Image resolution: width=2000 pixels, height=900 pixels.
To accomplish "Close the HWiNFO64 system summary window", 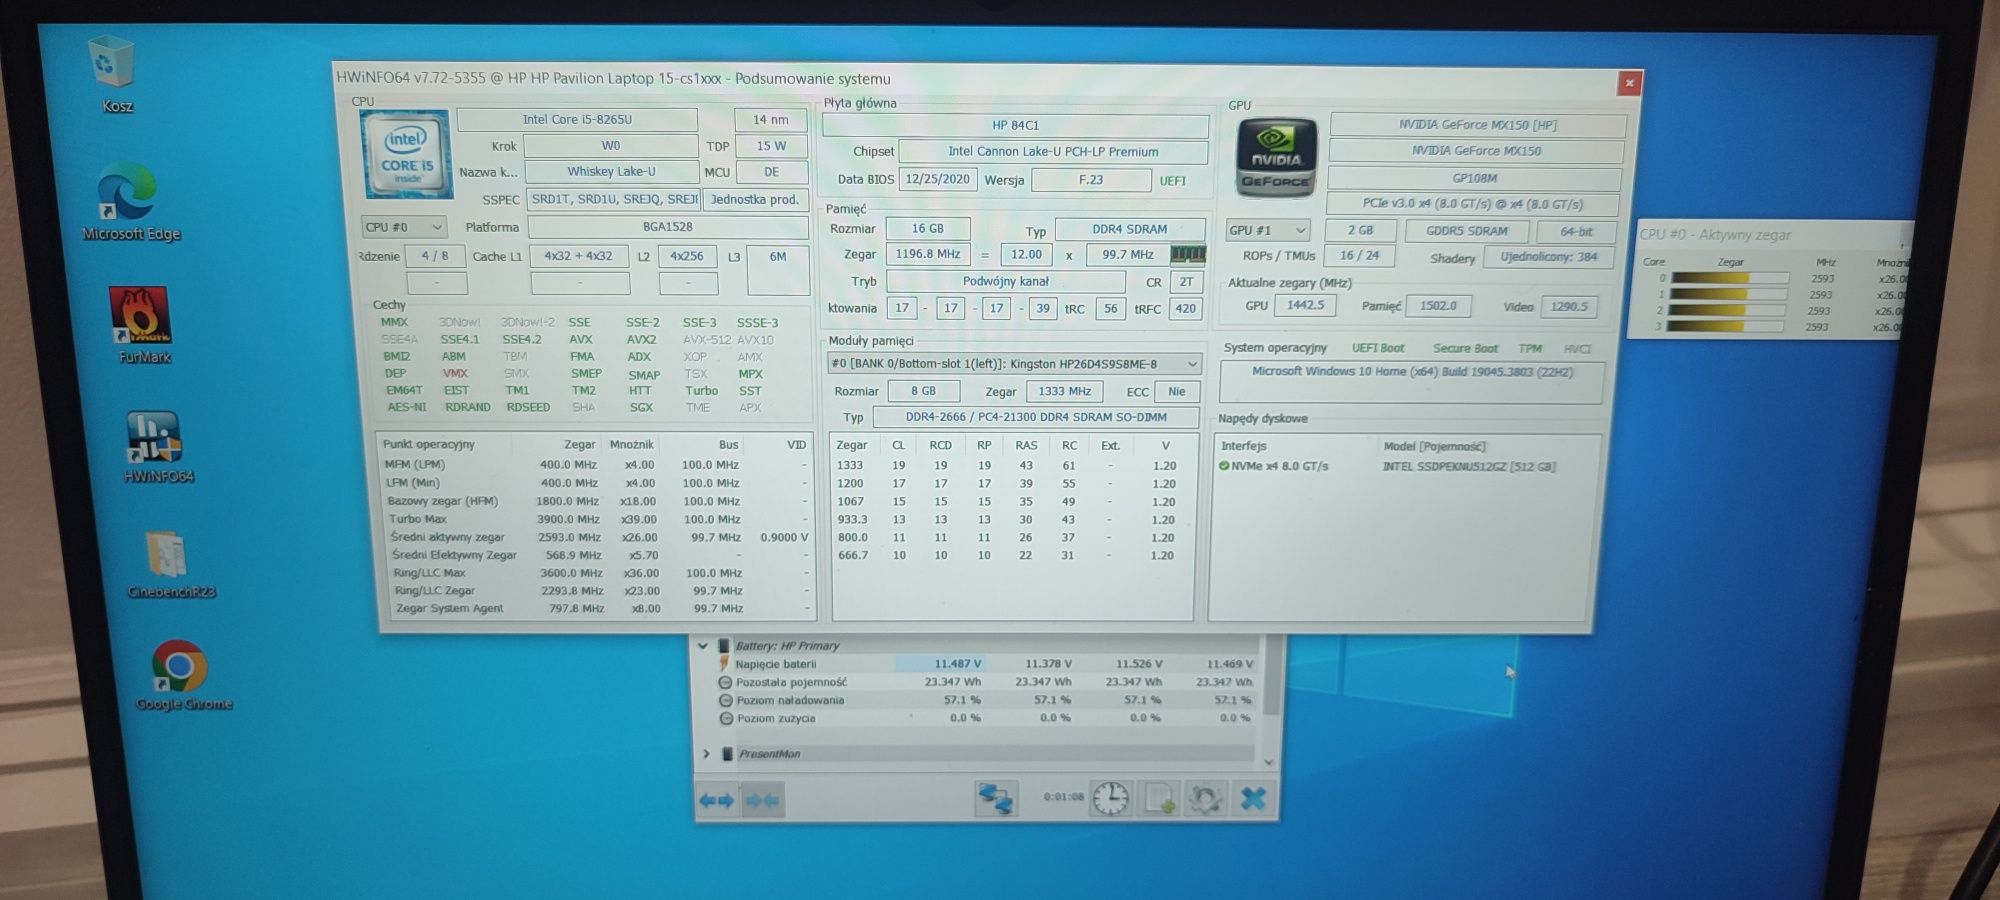I will point(1629,83).
